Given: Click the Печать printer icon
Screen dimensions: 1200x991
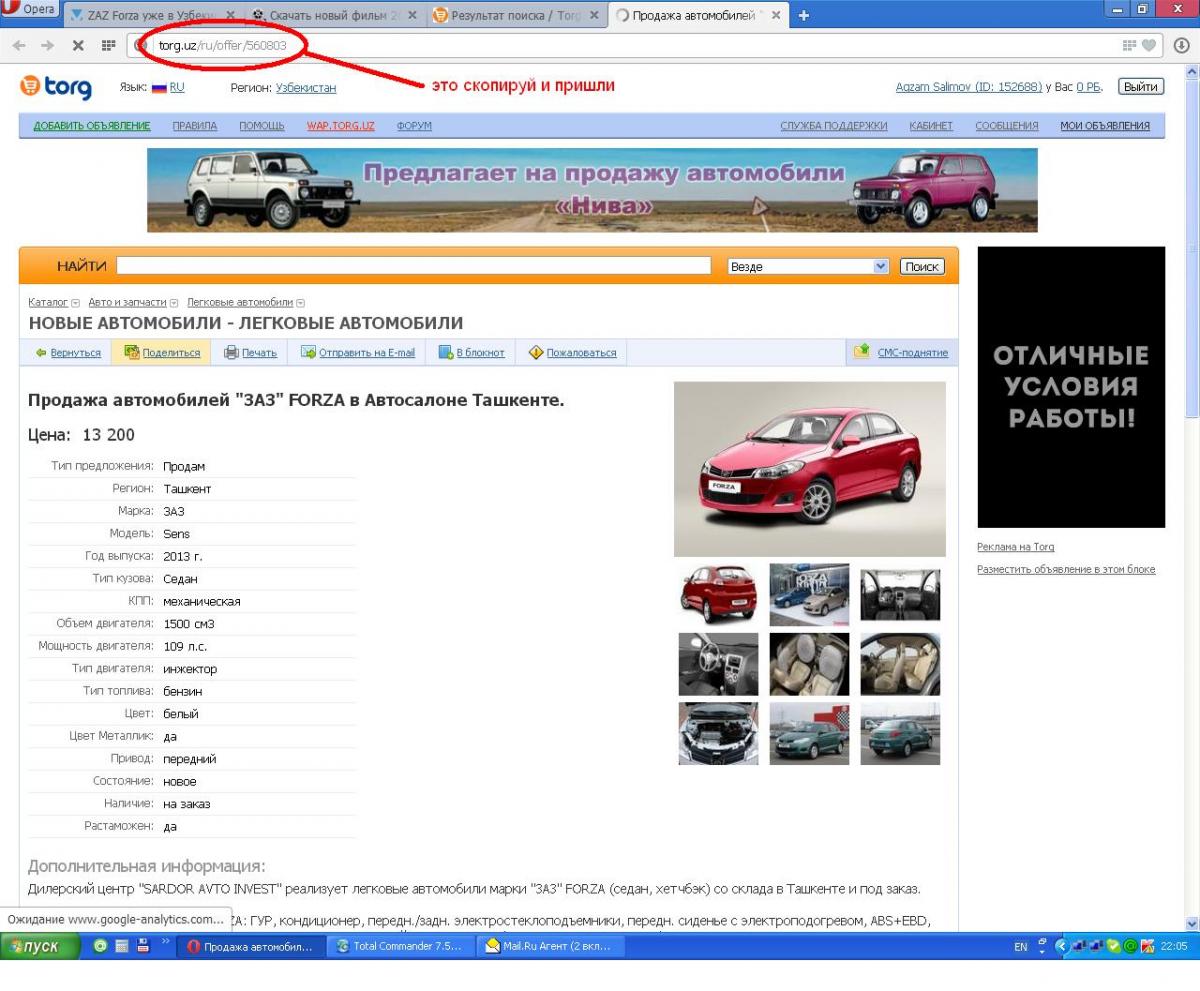Looking at the screenshot, I should 231,352.
